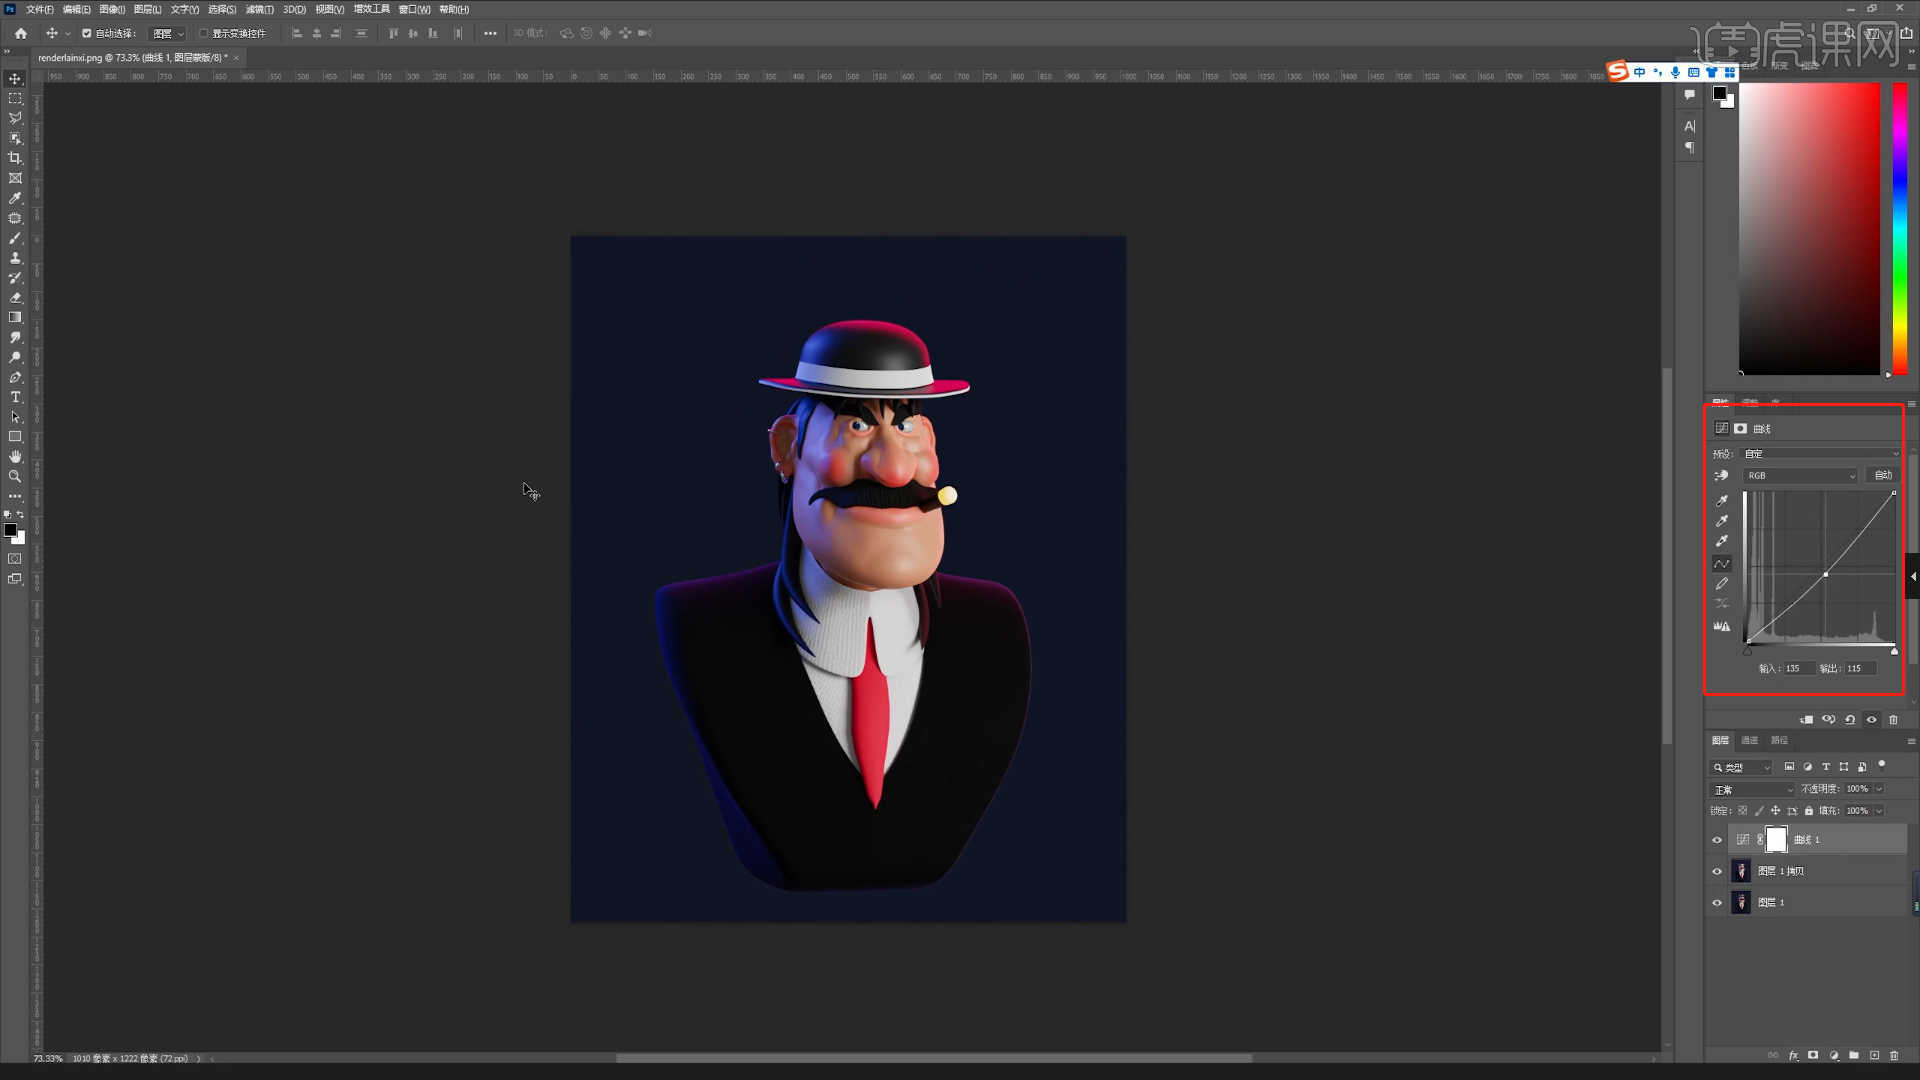Click the foreground color swatch in toolbox
The width and height of the screenshot is (1920, 1080).
10,531
